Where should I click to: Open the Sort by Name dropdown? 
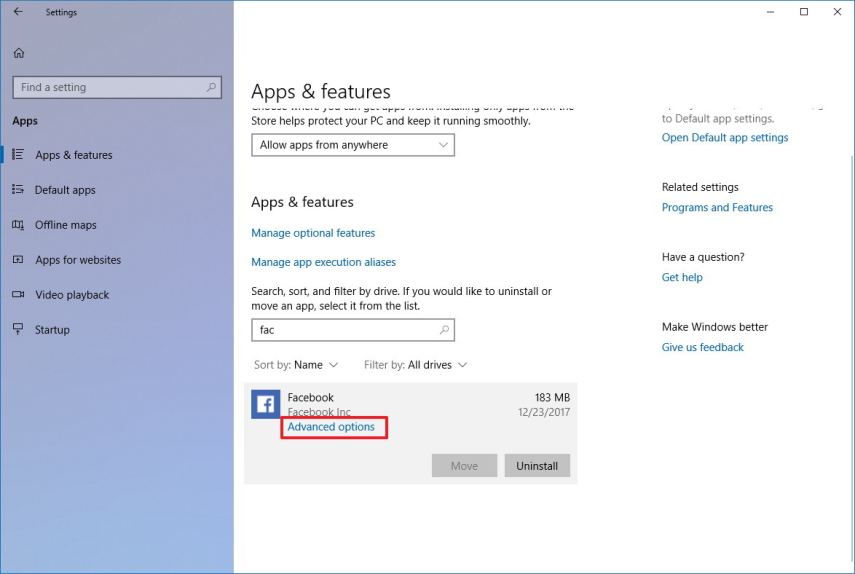pyautogui.click(x=296, y=365)
